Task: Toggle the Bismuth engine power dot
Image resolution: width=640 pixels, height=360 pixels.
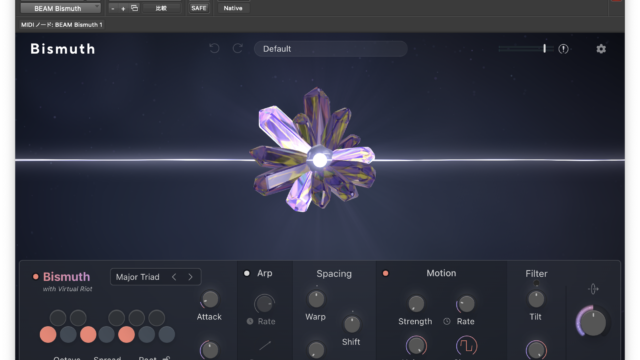Action: 36,277
